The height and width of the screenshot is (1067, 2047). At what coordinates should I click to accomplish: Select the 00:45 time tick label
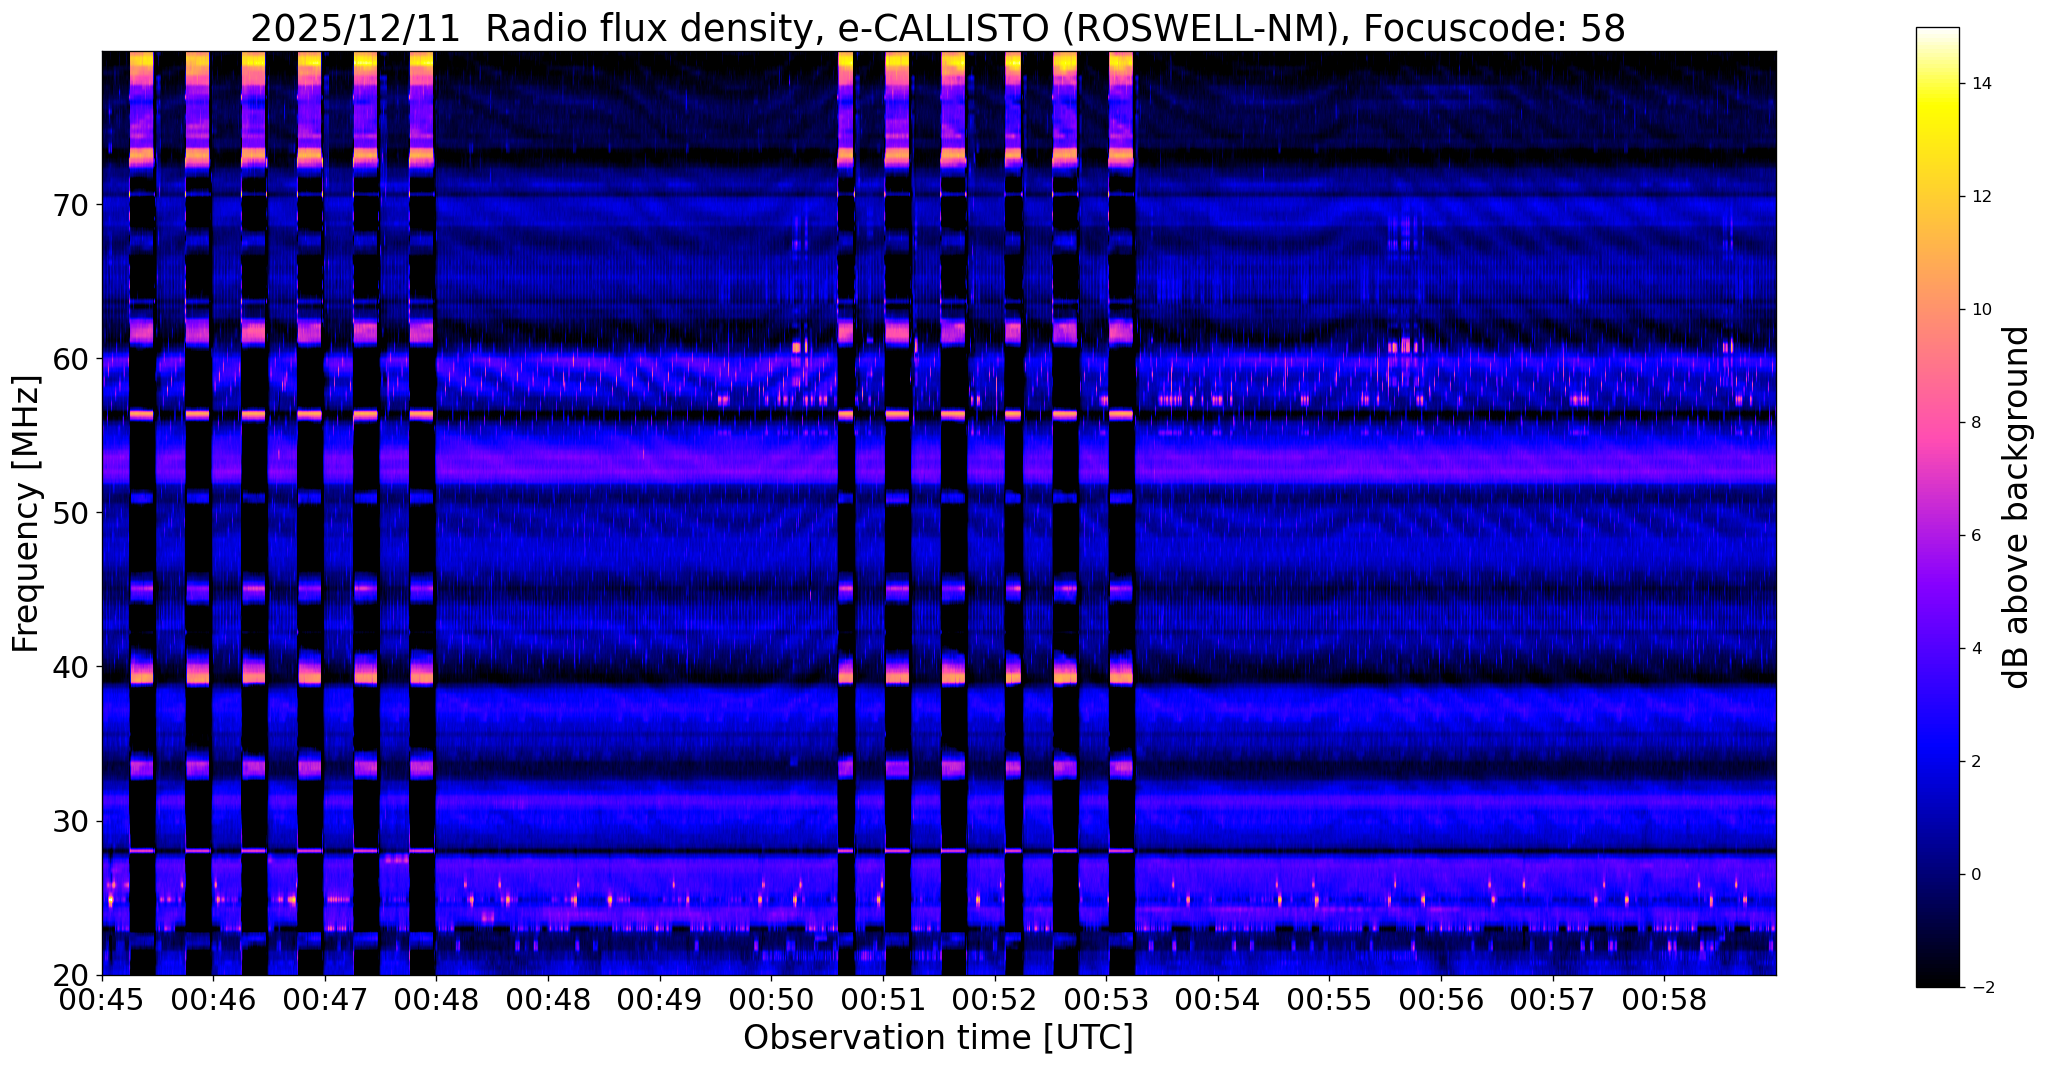(x=102, y=998)
